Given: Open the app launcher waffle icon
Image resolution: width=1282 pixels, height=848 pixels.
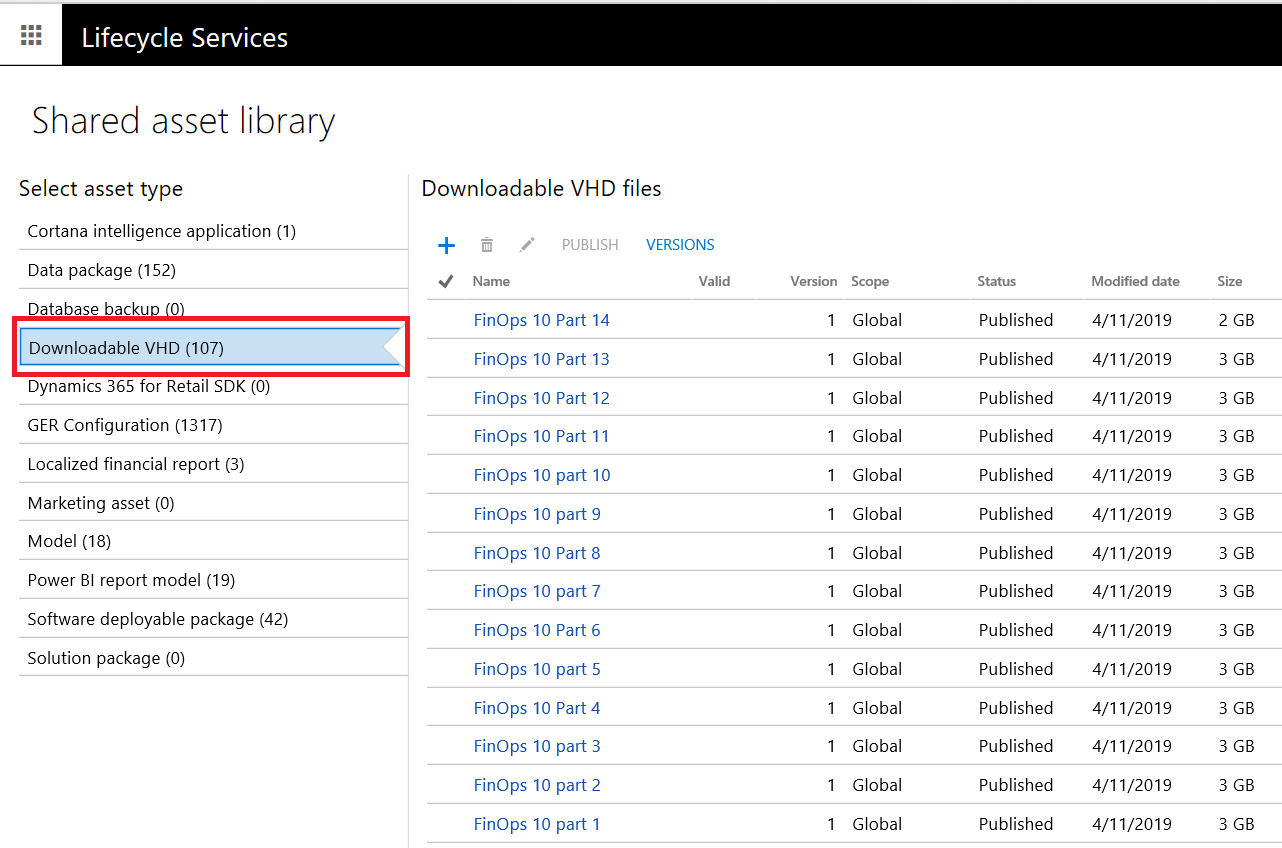Looking at the screenshot, I should [31, 36].
